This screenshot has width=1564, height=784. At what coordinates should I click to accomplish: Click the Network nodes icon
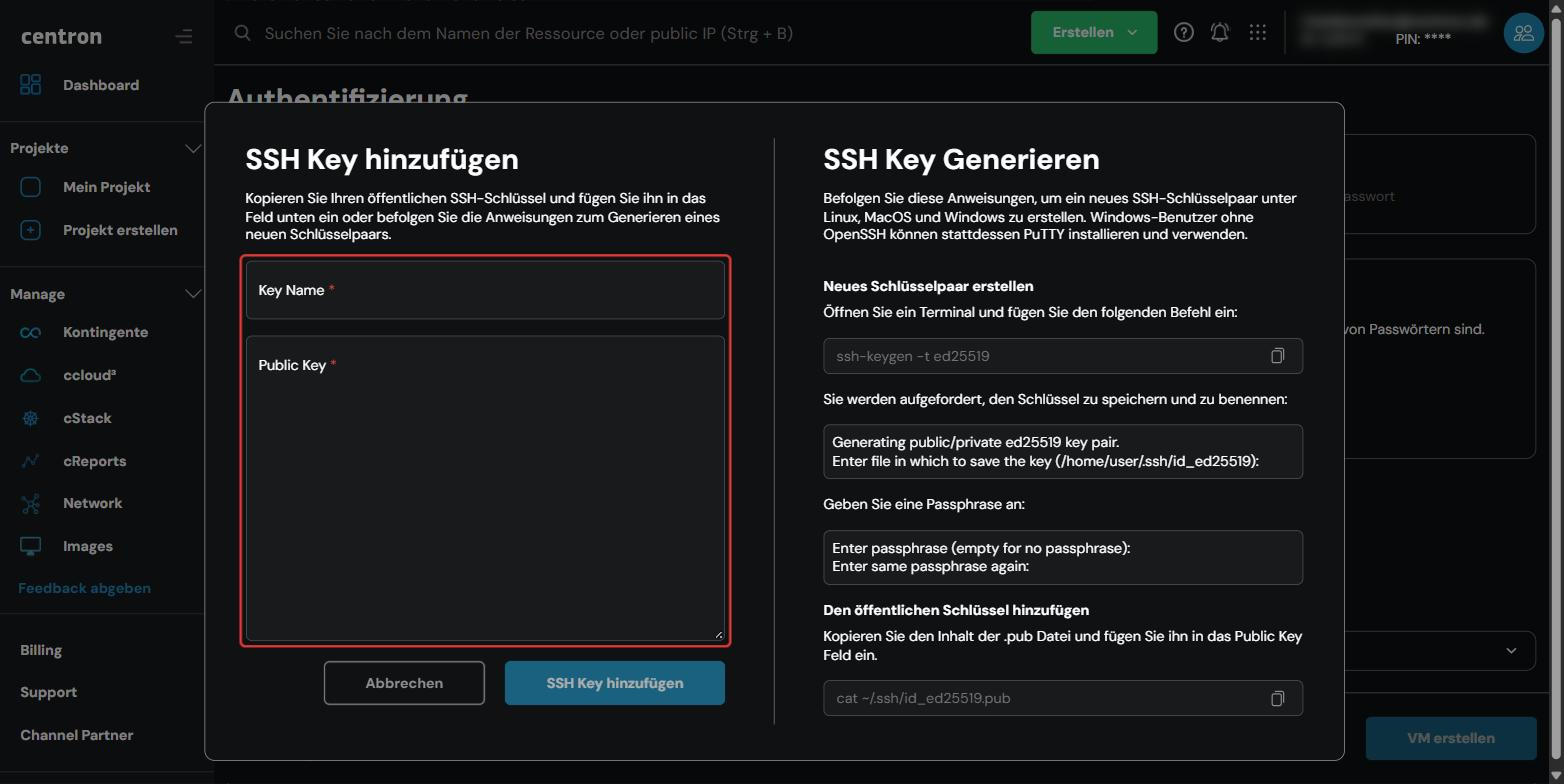pos(31,503)
